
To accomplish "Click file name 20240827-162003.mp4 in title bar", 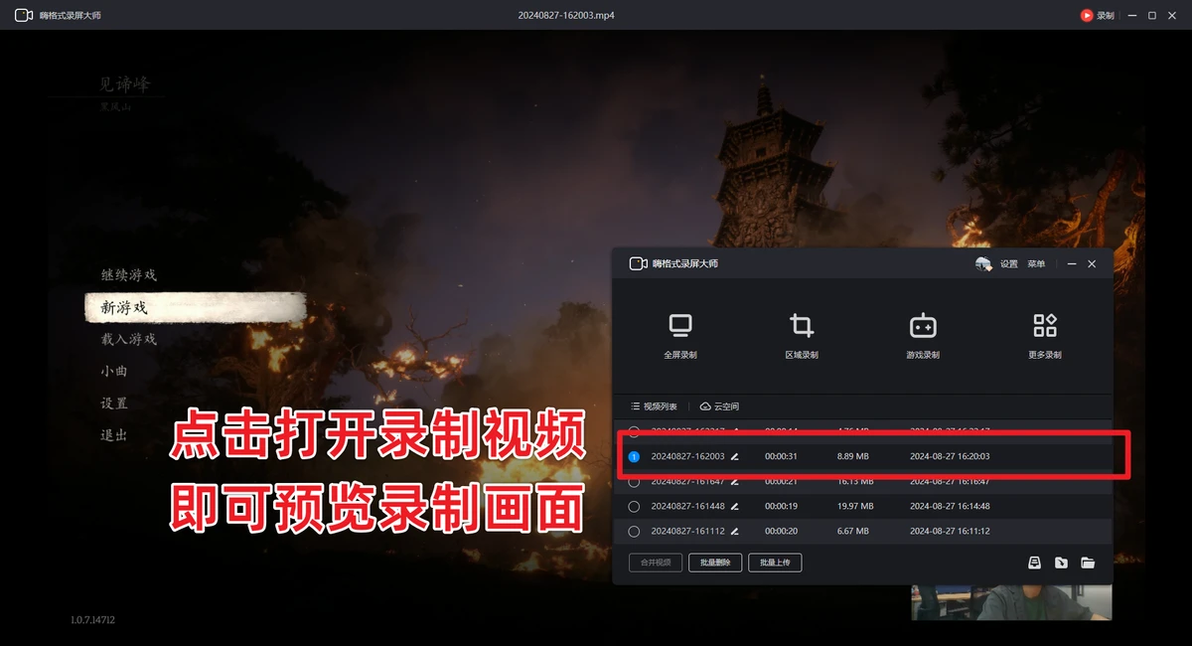I will pos(566,15).
